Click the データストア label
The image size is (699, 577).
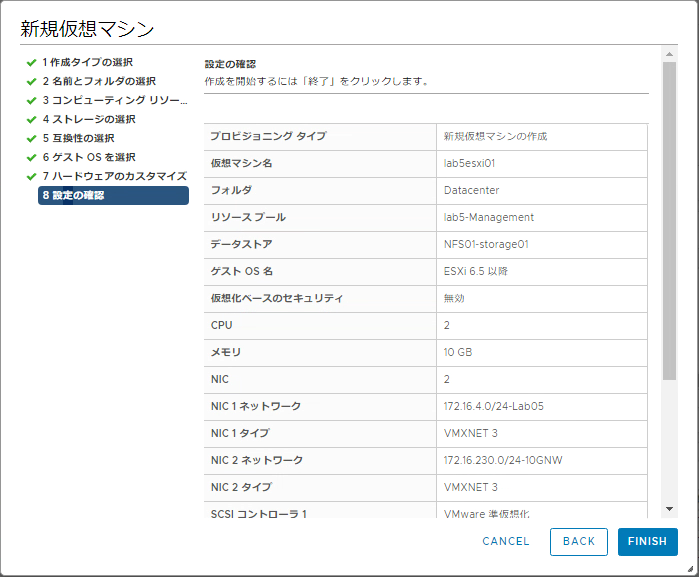coord(241,244)
